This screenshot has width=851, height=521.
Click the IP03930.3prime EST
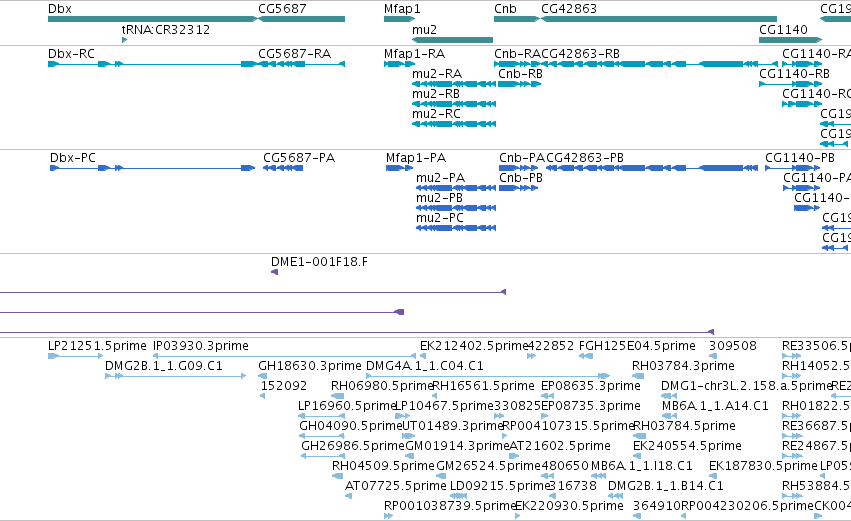point(284,356)
